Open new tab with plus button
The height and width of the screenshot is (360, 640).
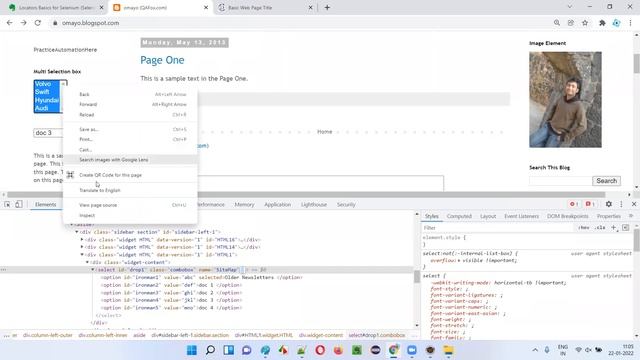tap(327, 7)
